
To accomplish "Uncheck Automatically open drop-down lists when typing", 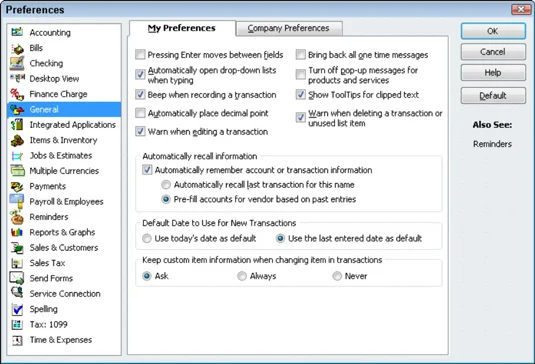I will tap(140, 75).
